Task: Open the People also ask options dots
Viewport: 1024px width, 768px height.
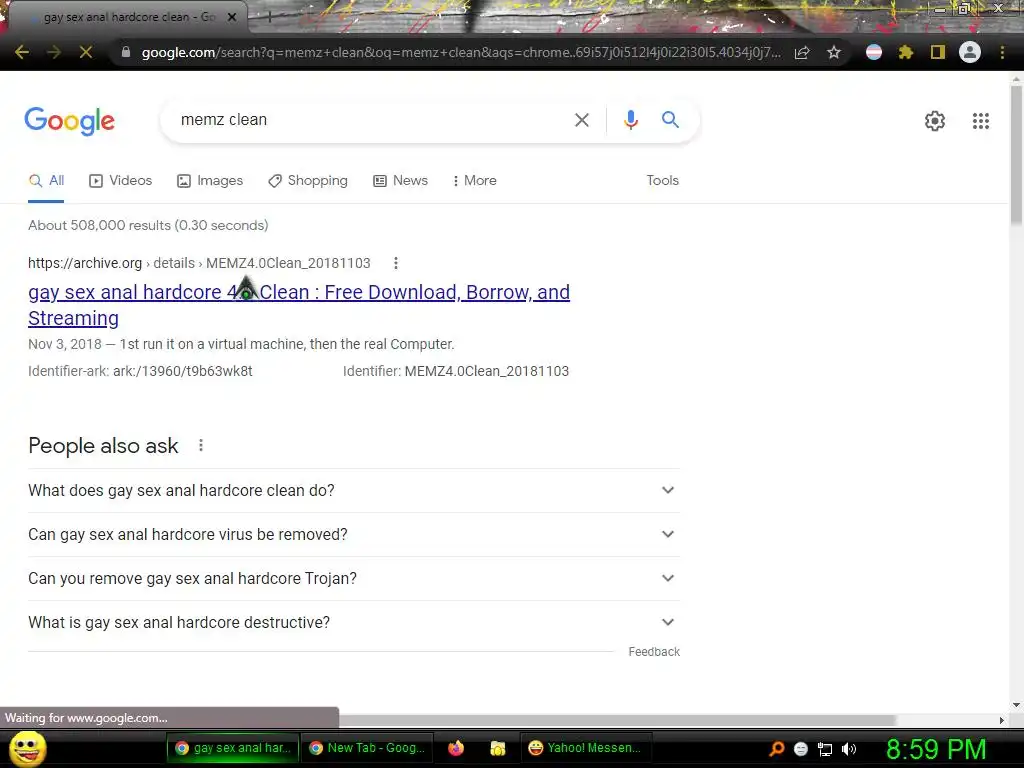Action: [x=201, y=445]
